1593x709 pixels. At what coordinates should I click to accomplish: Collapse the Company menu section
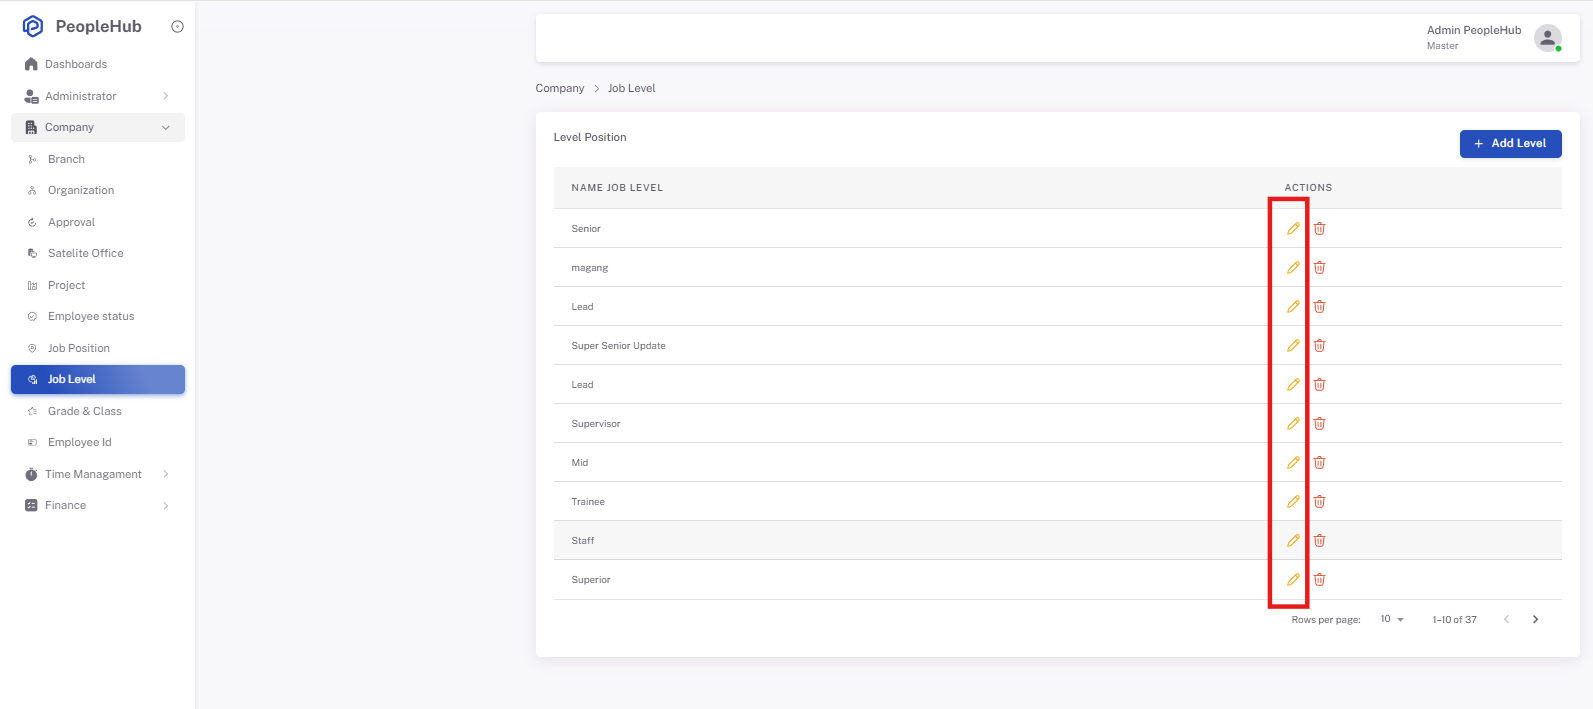click(x=98, y=127)
